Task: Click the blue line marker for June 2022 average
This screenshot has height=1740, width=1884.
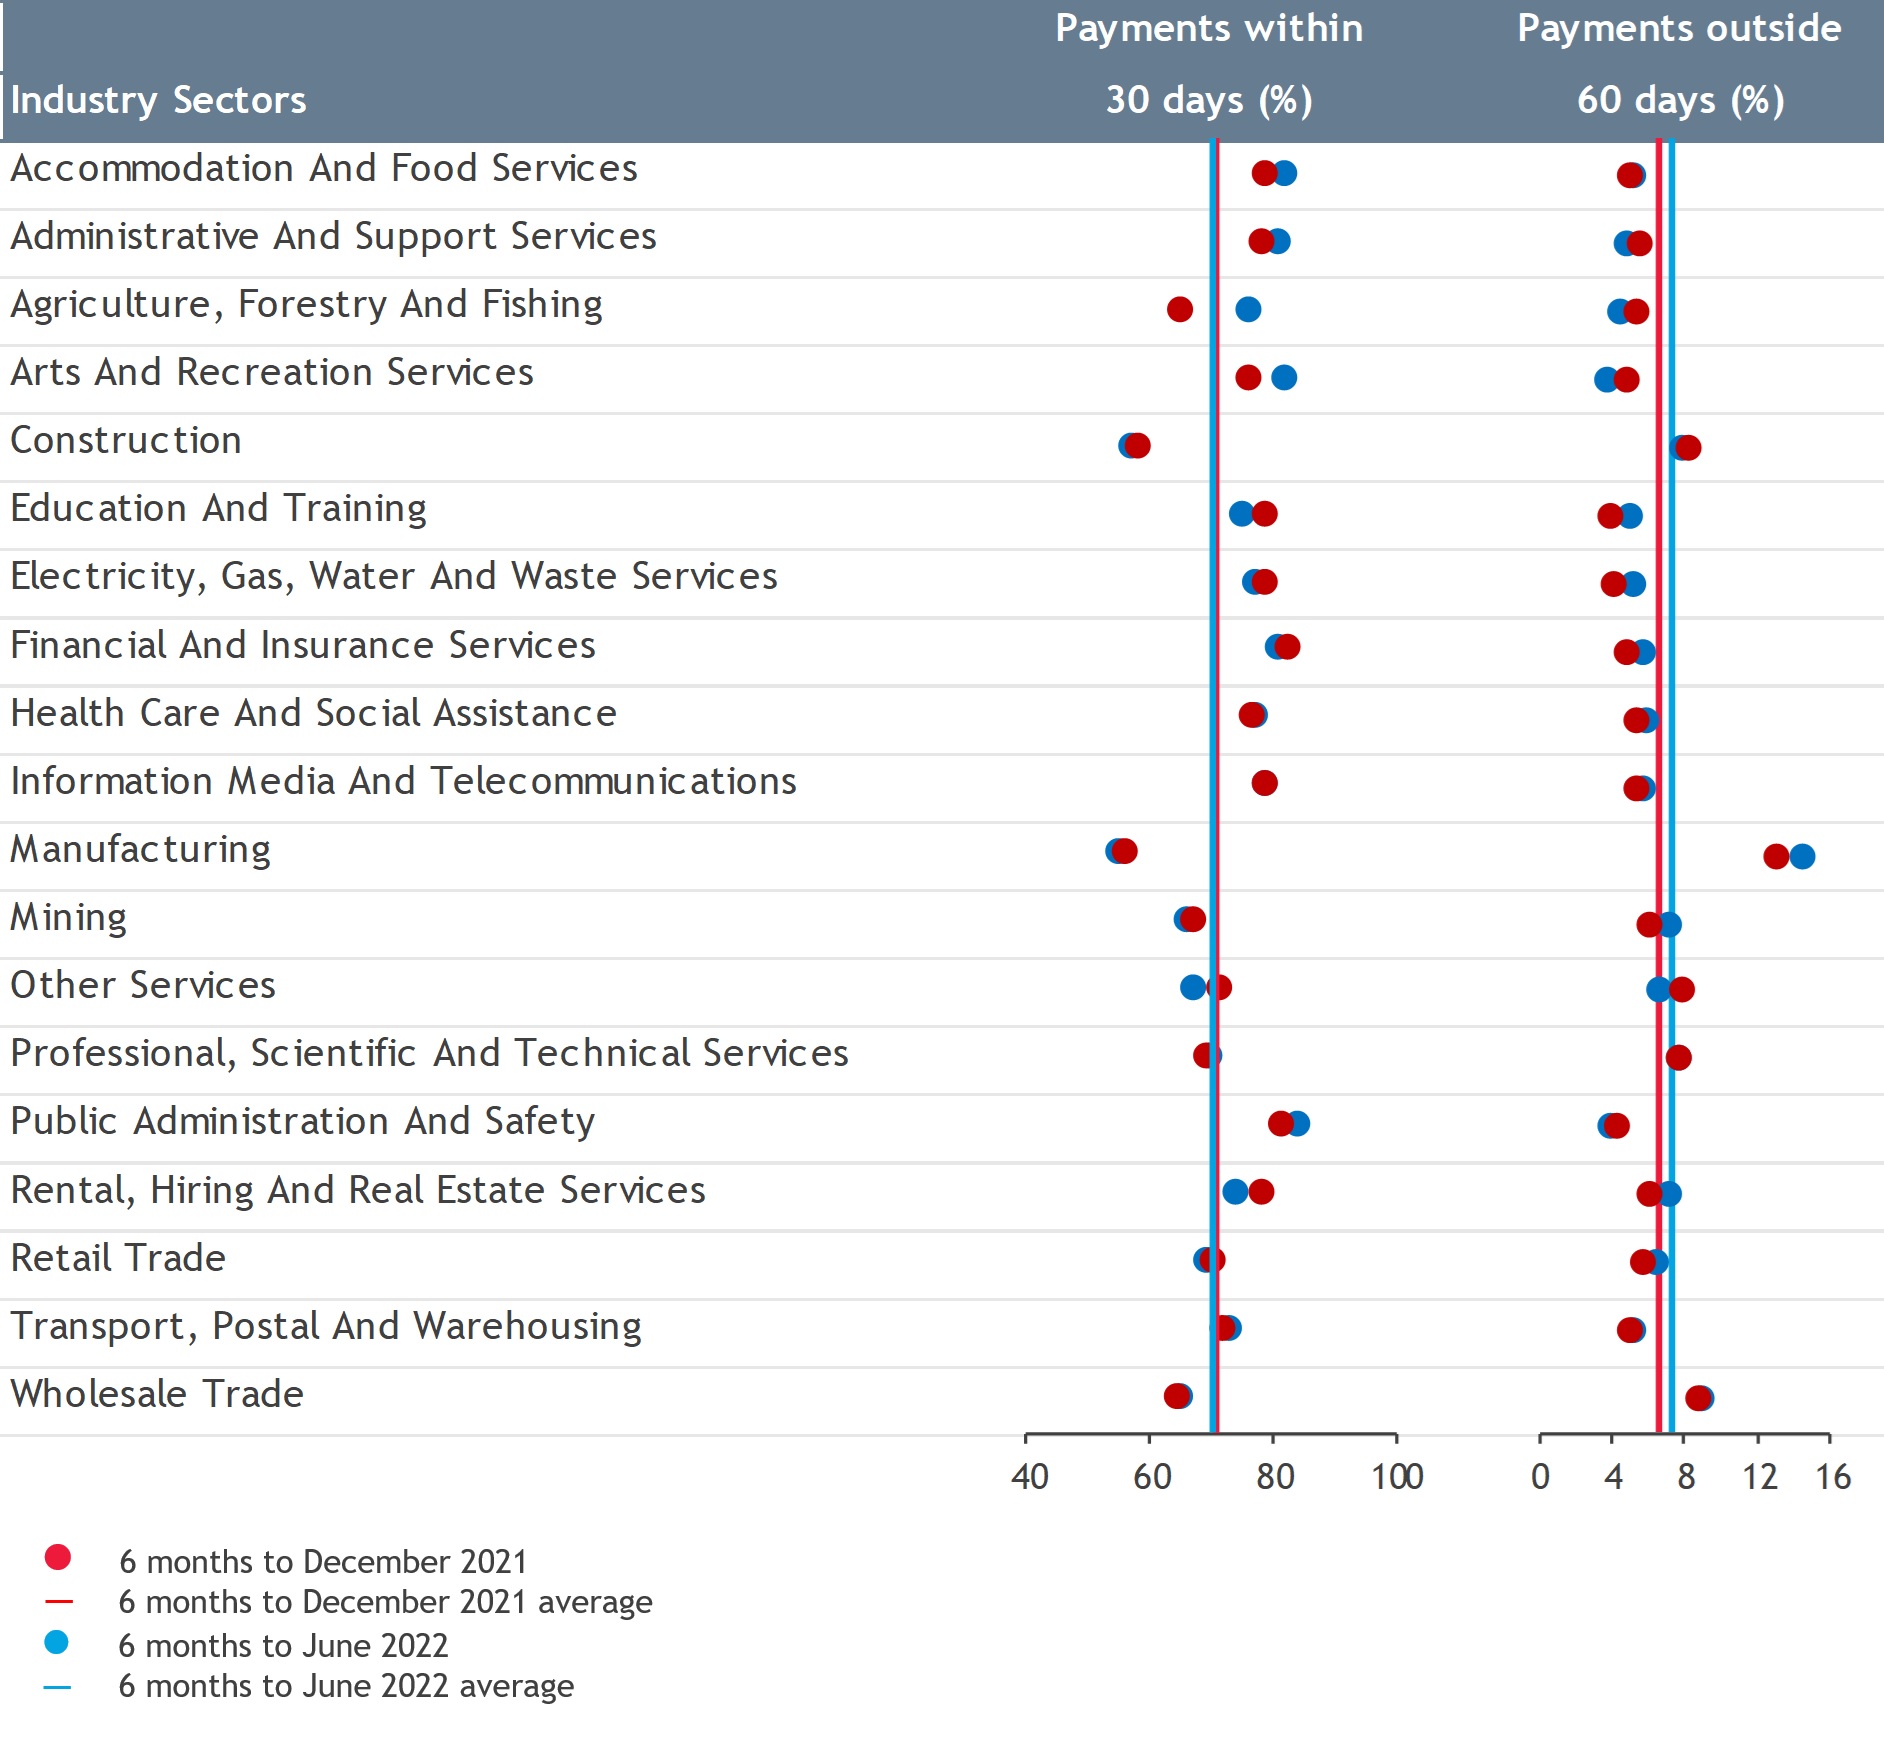Action: [x=58, y=1687]
